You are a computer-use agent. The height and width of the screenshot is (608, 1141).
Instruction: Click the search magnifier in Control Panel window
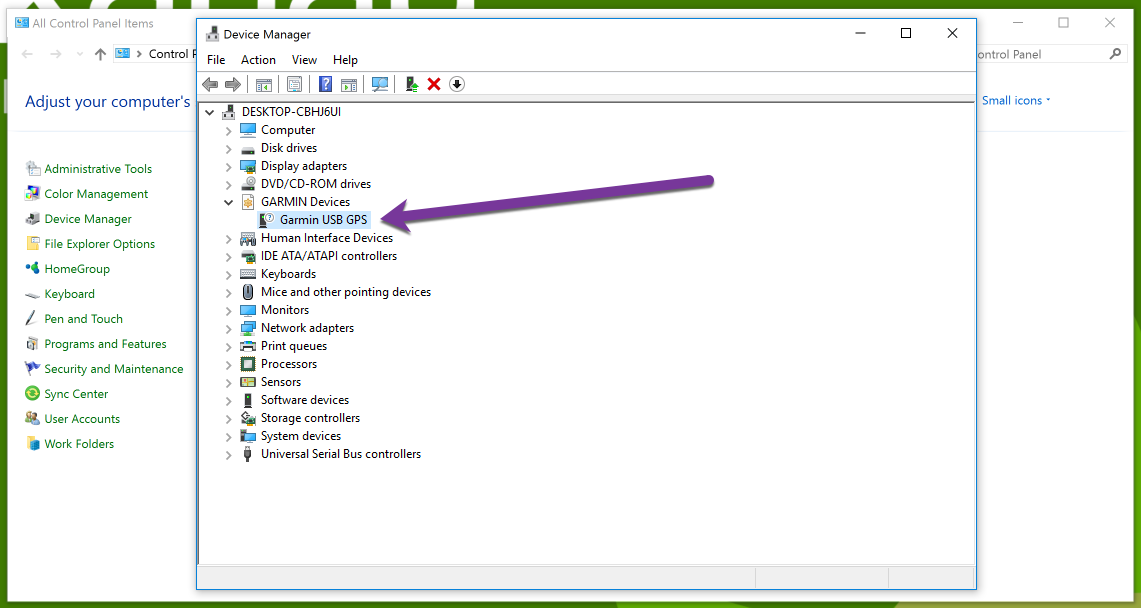point(1115,54)
